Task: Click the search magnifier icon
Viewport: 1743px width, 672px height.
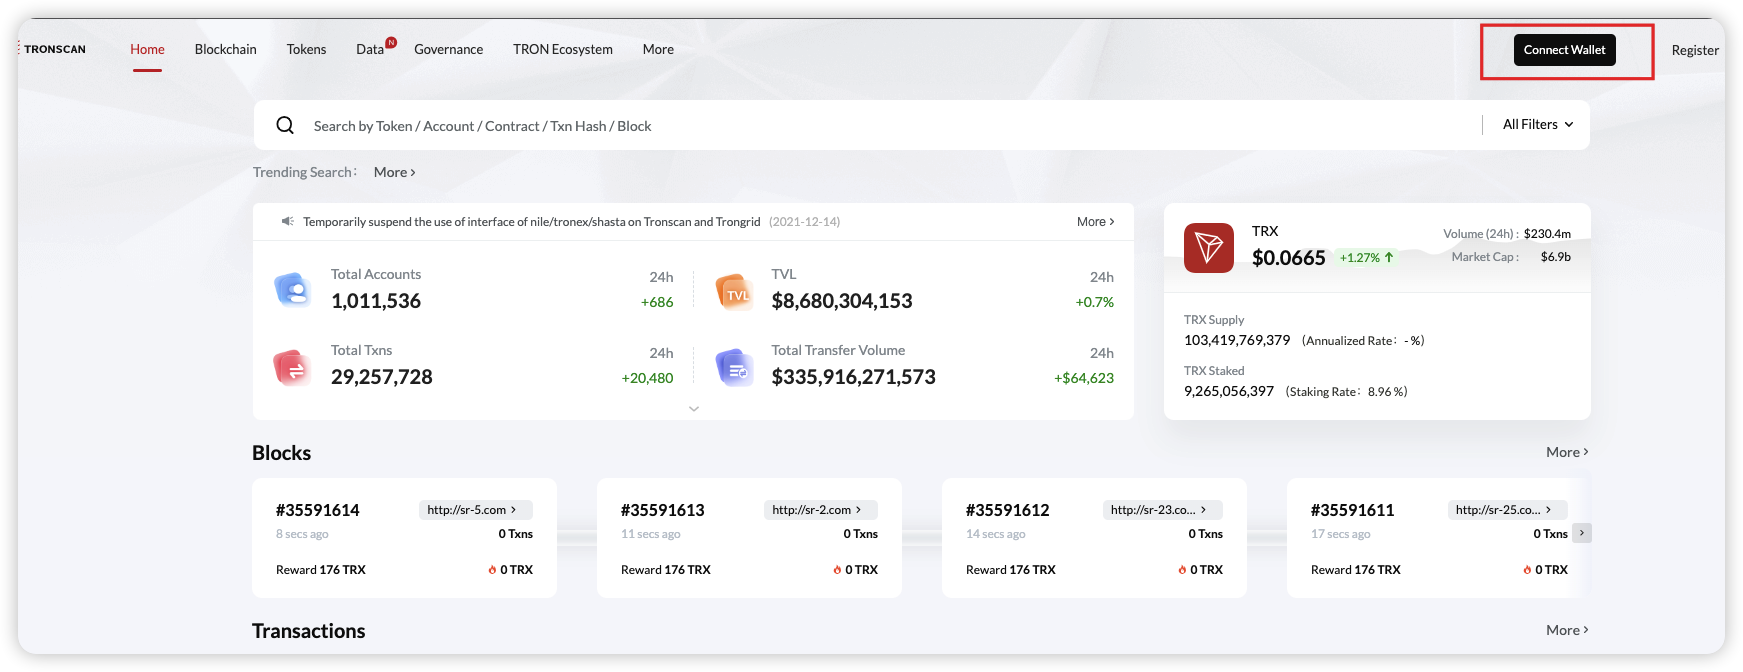Action: point(285,125)
